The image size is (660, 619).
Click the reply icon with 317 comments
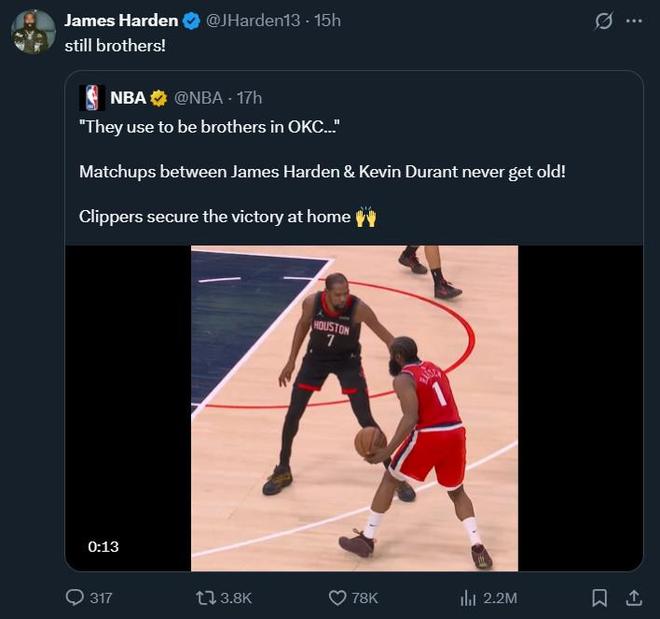tap(76, 597)
